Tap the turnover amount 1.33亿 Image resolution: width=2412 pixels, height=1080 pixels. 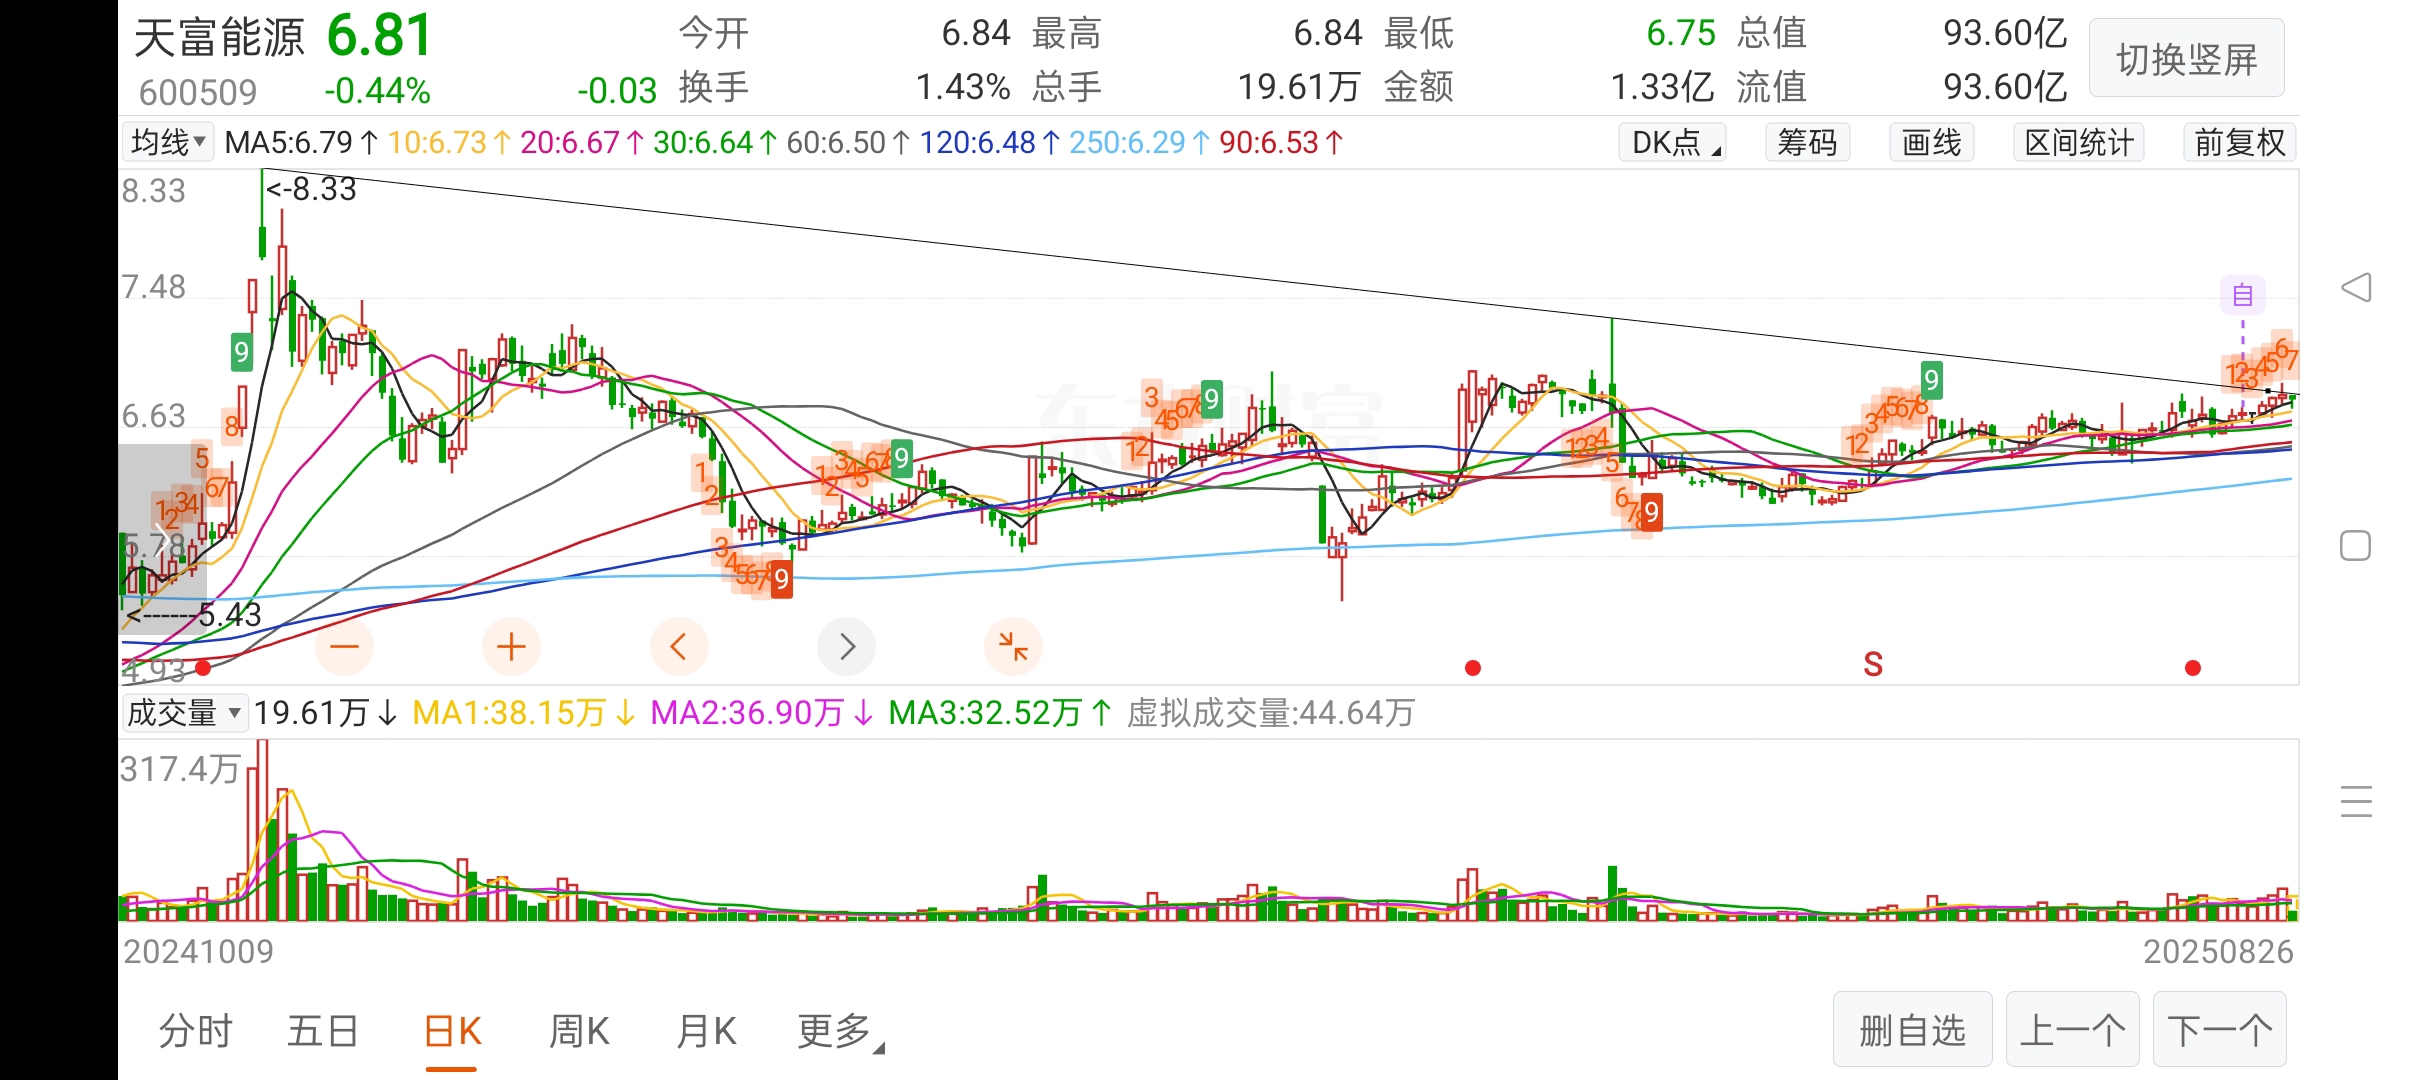coord(1661,88)
